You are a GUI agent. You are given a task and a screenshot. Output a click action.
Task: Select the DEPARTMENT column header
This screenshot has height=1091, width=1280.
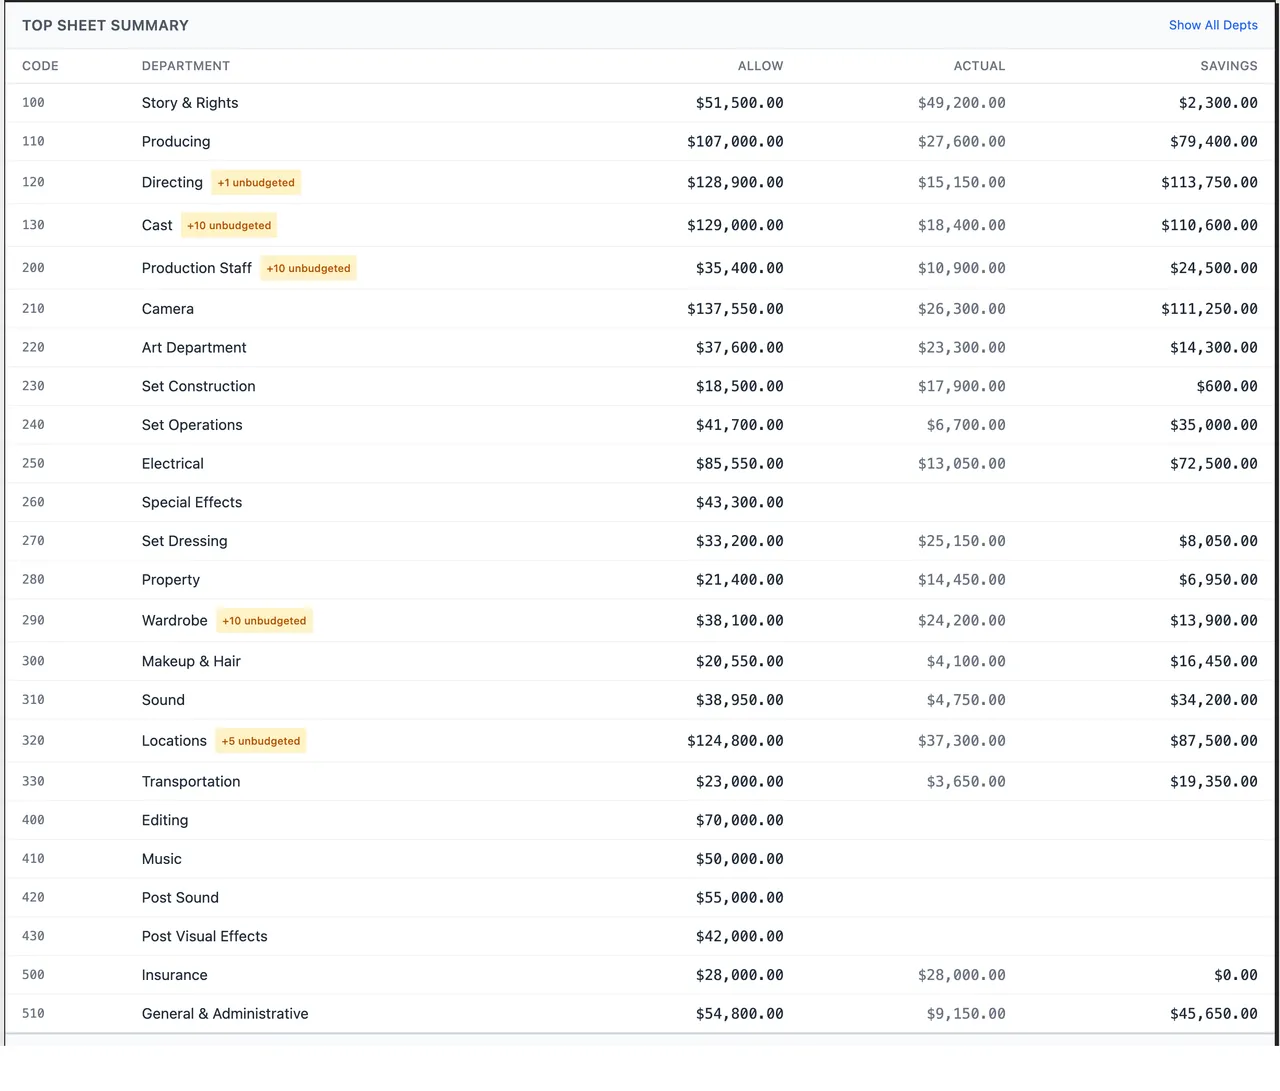(x=186, y=66)
